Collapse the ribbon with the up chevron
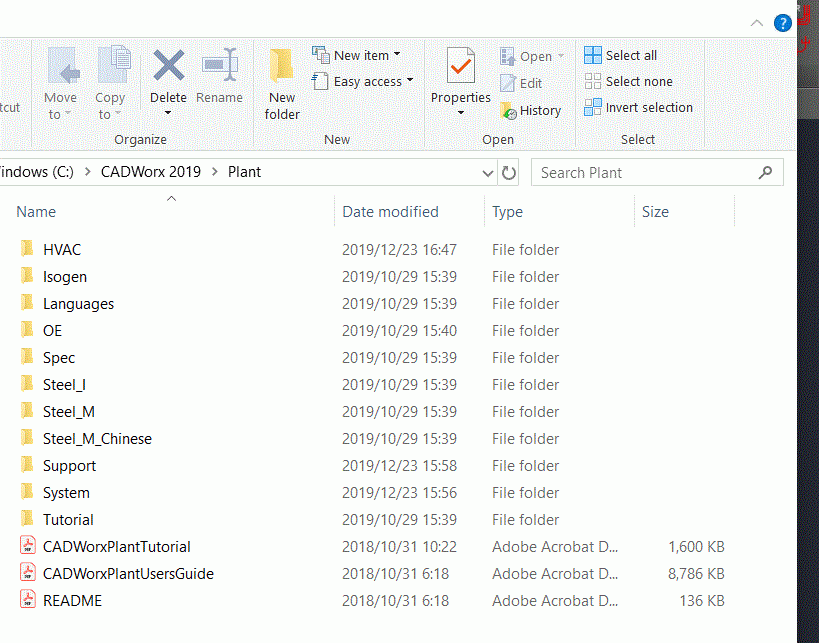This screenshot has width=819, height=643. [757, 23]
